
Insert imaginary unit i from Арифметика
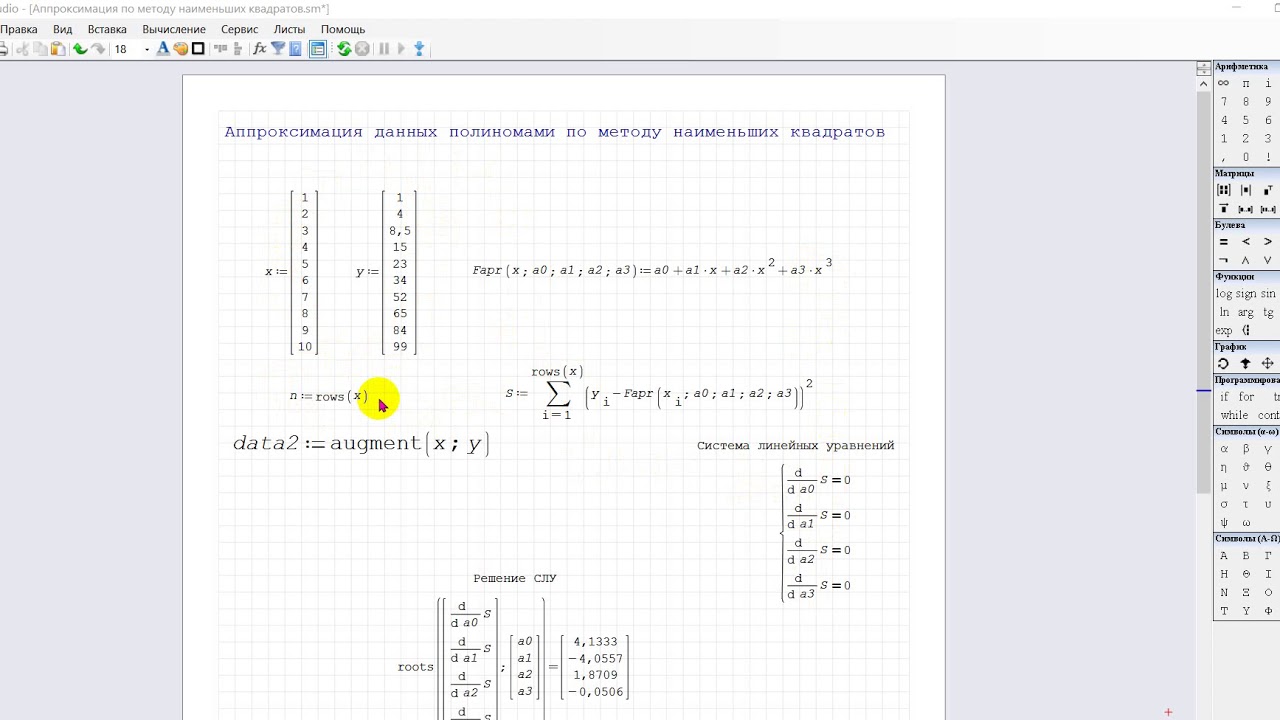[1268, 84]
